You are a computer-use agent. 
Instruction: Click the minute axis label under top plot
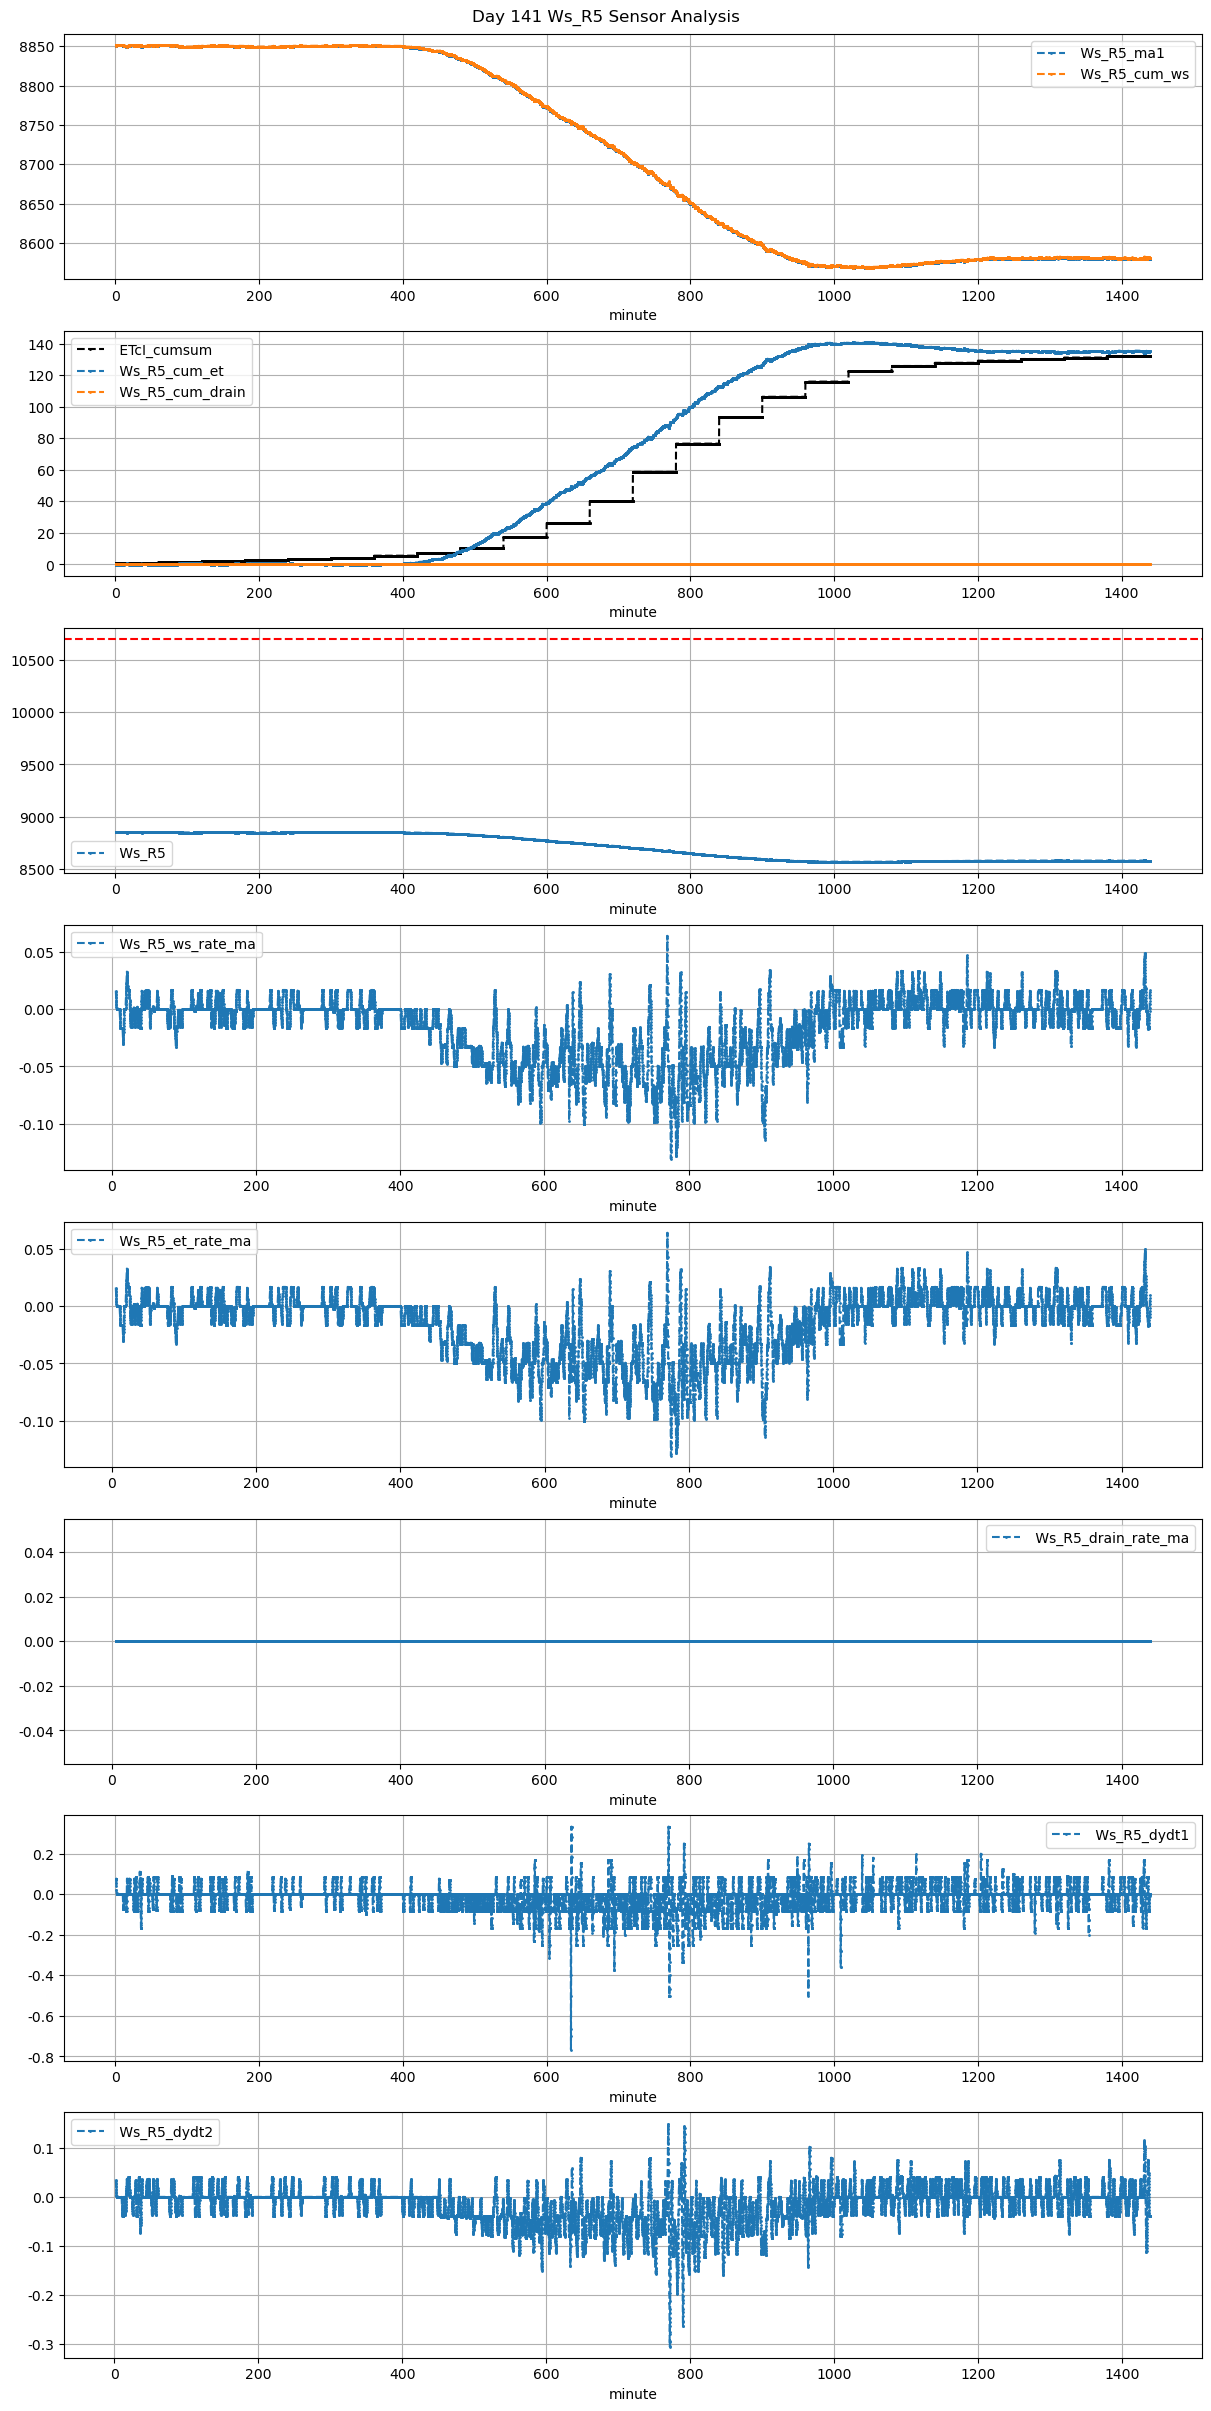(x=633, y=315)
